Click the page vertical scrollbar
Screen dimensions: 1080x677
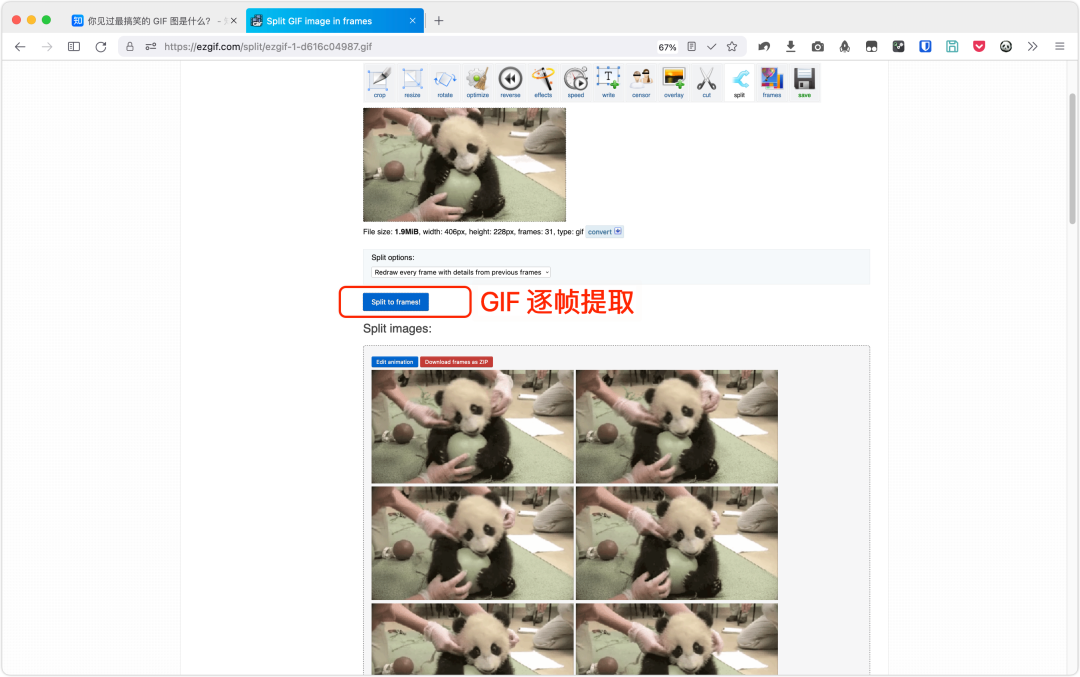click(x=1072, y=158)
